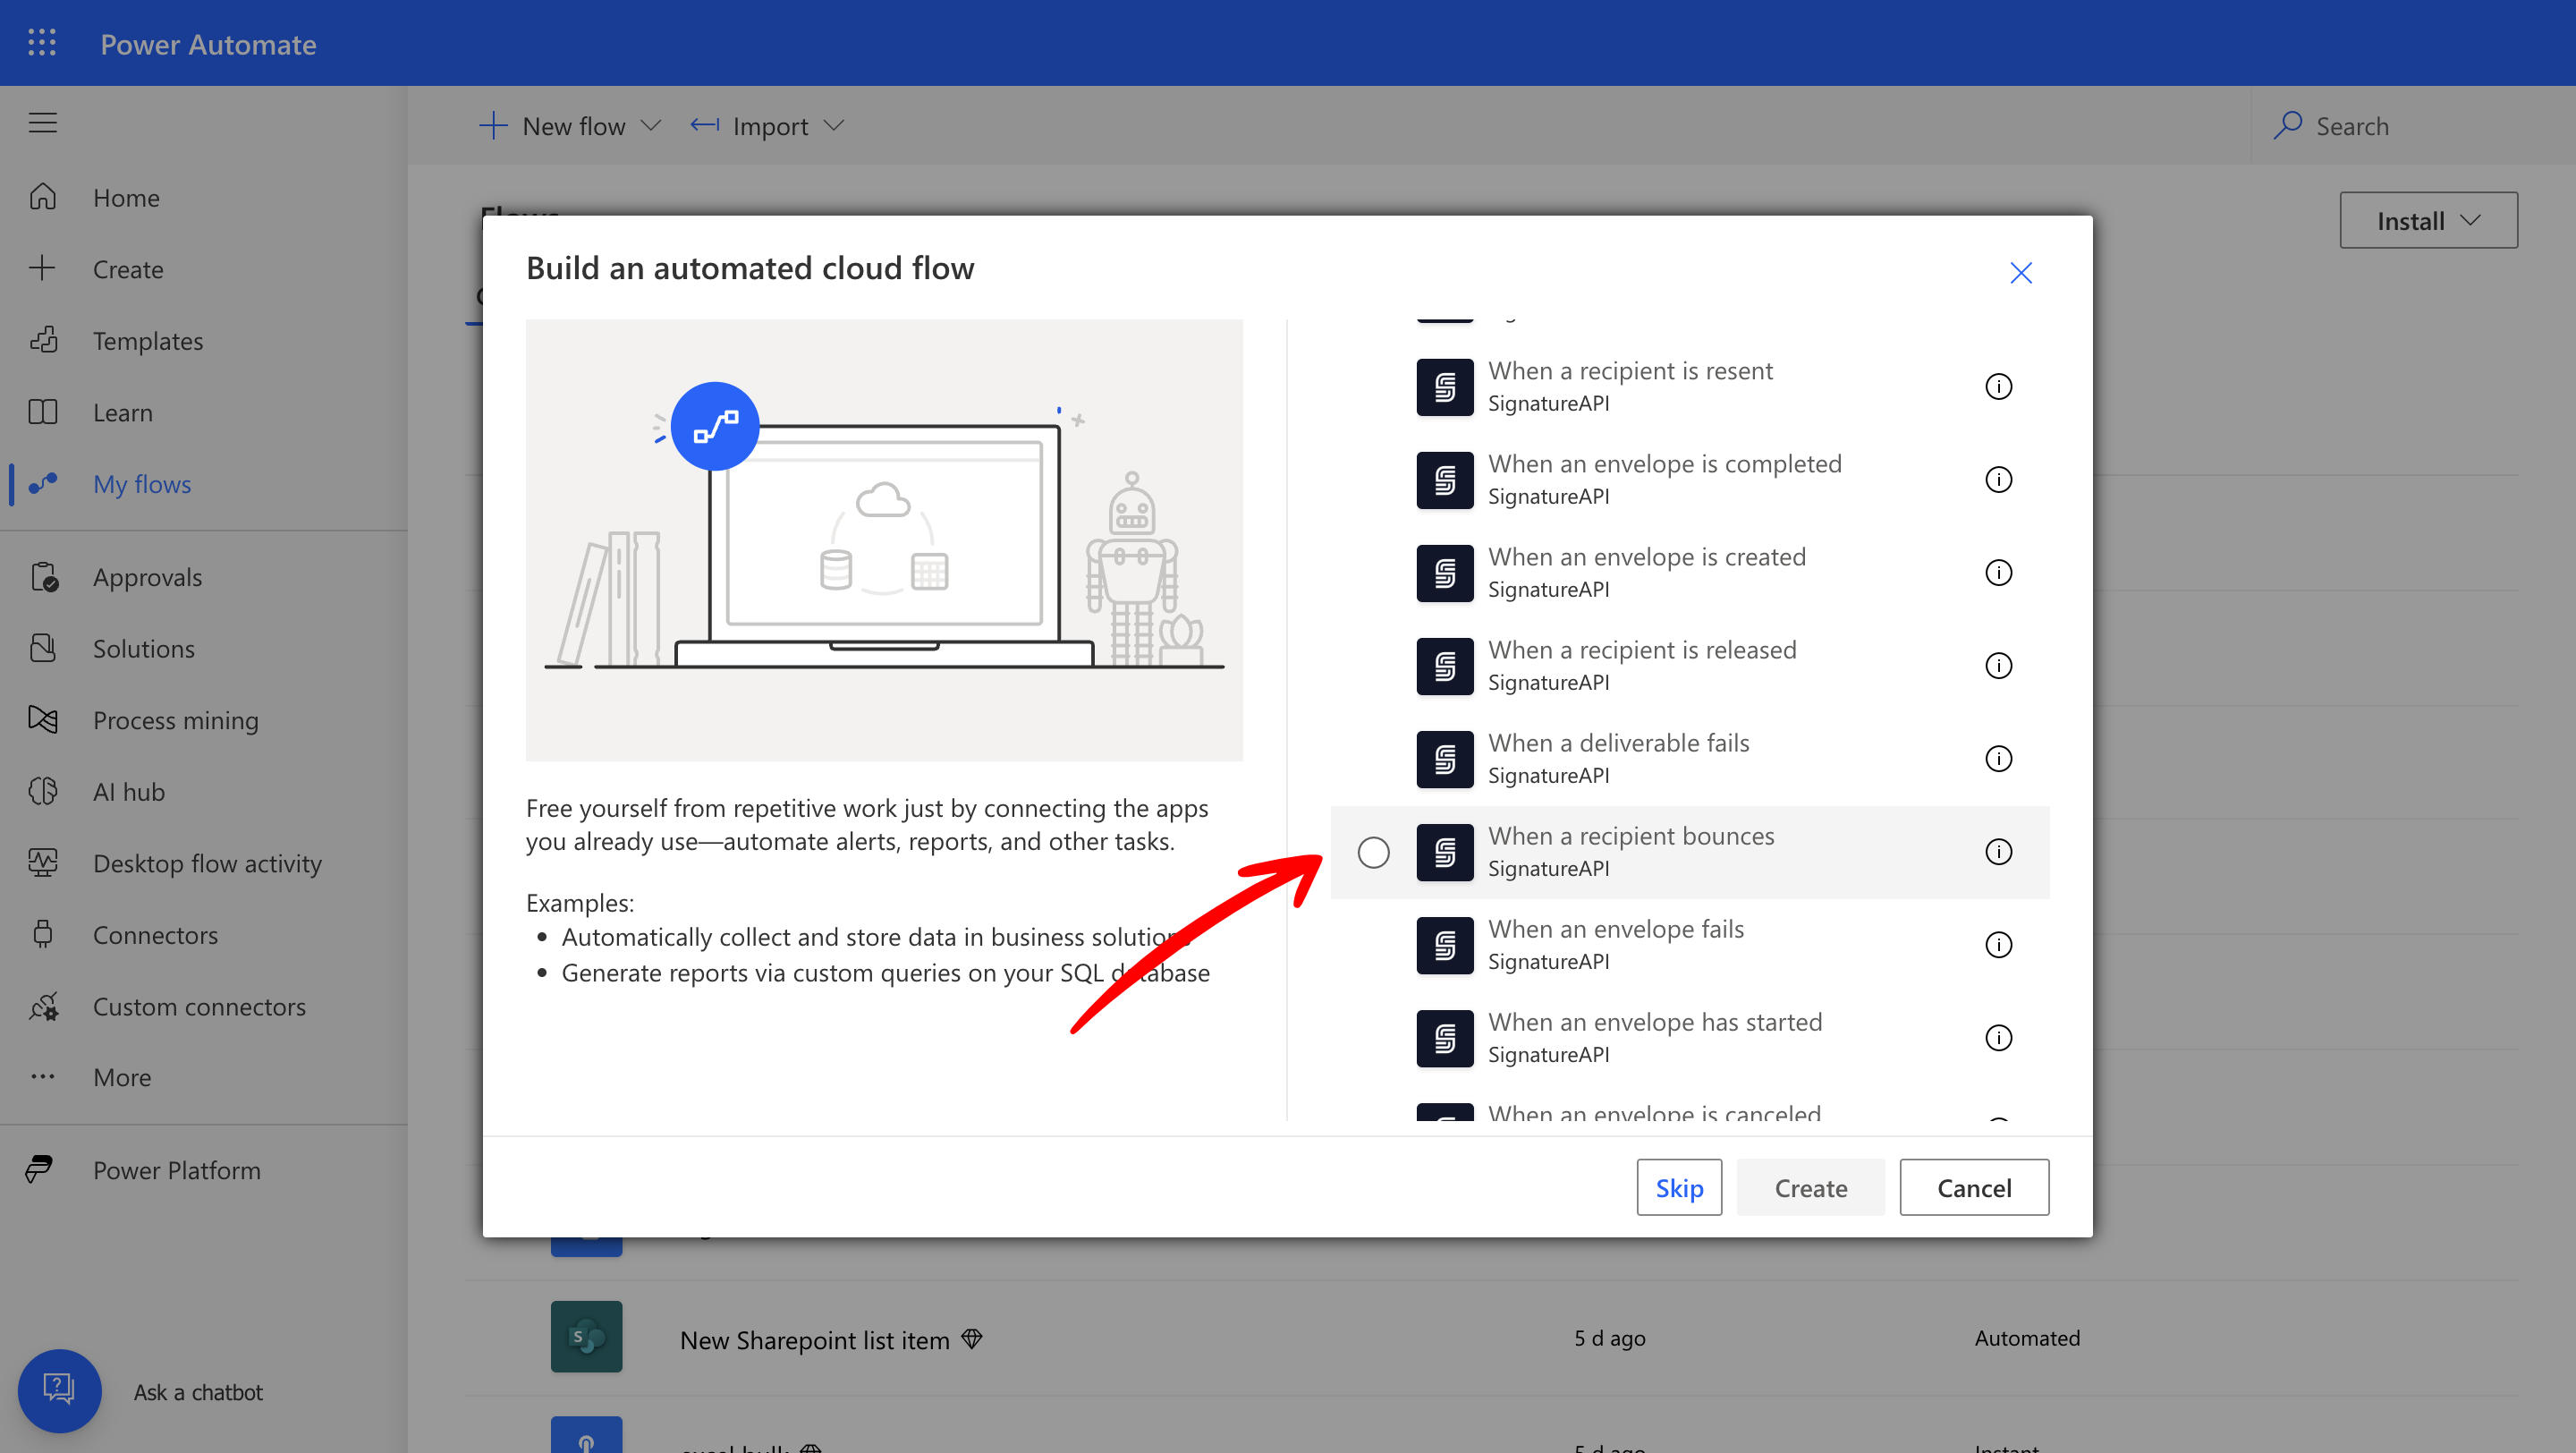Click info icon for recipient is resent
This screenshot has width=2576, height=1453.
click(1997, 387)
